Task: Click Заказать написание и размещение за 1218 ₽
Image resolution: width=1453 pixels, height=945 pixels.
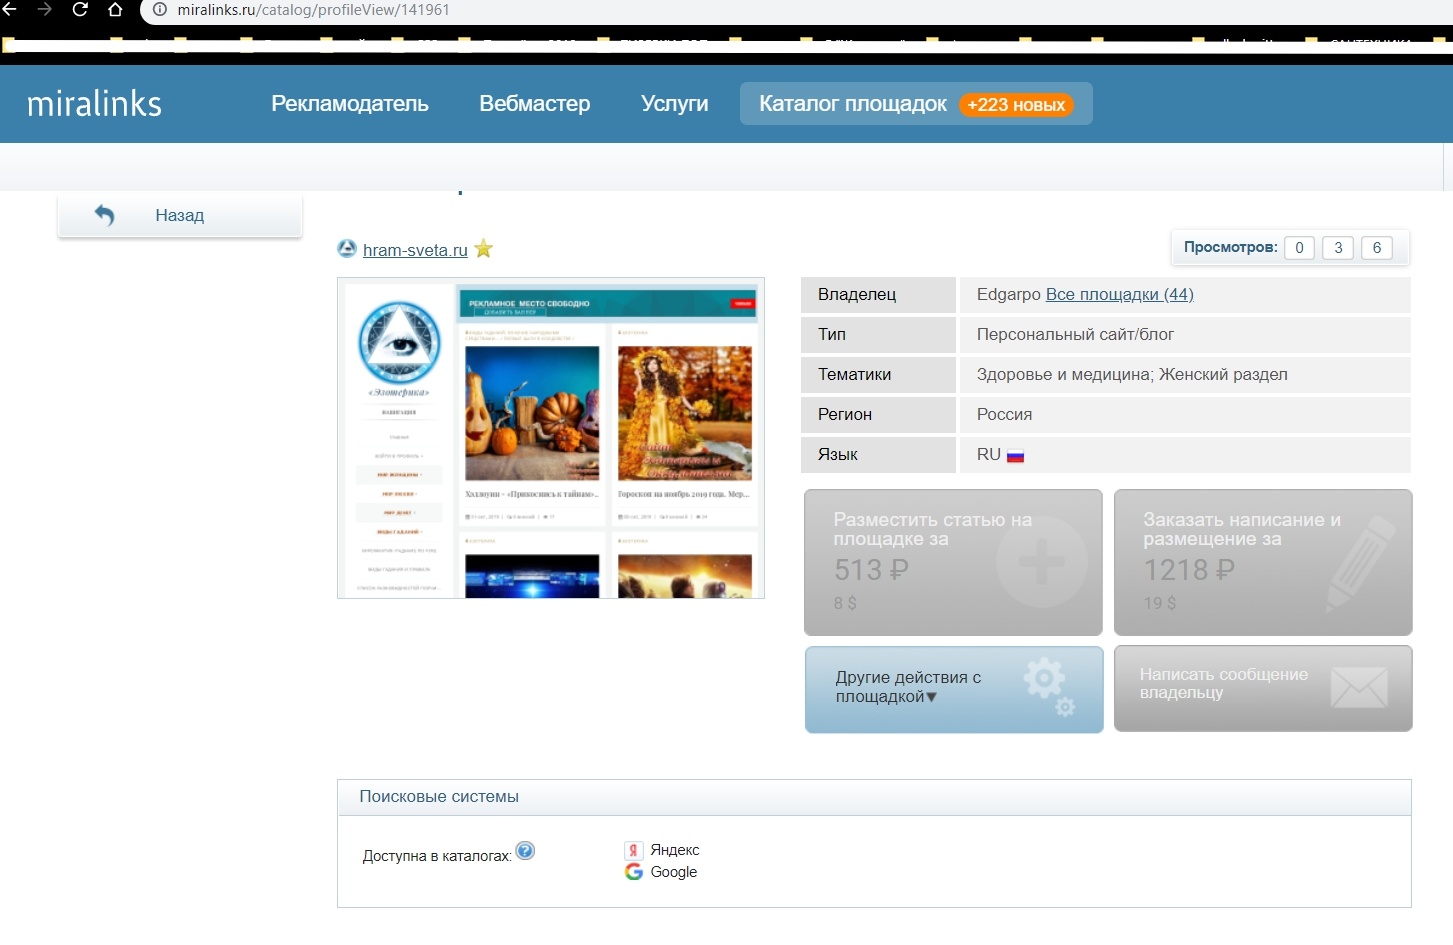Action: pyautogui.click(x=1263, y=562)
